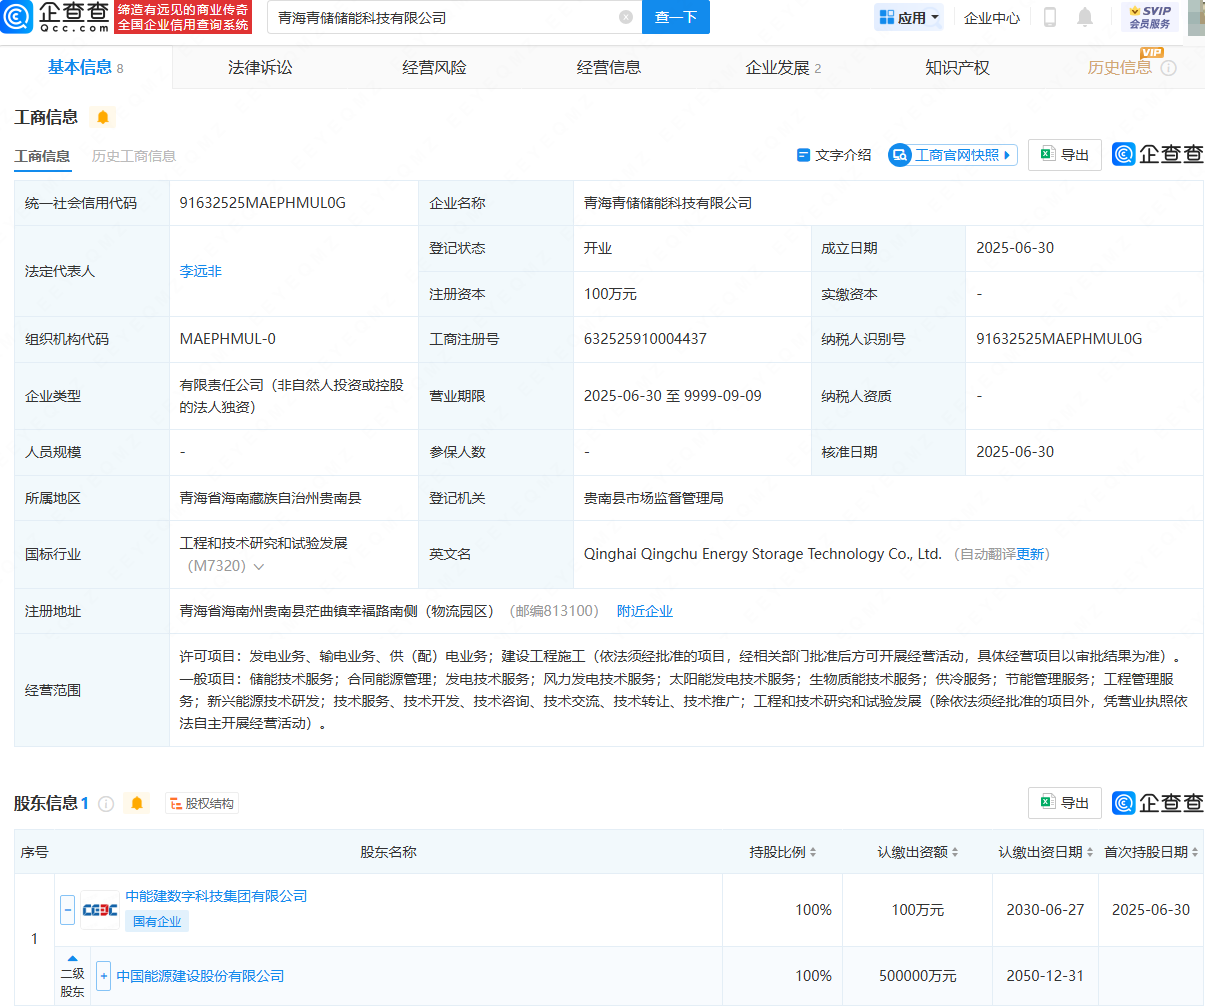Click the user avatar in header
The height and width of the screenshot is (1007, 1205).
coord(1196,17)
